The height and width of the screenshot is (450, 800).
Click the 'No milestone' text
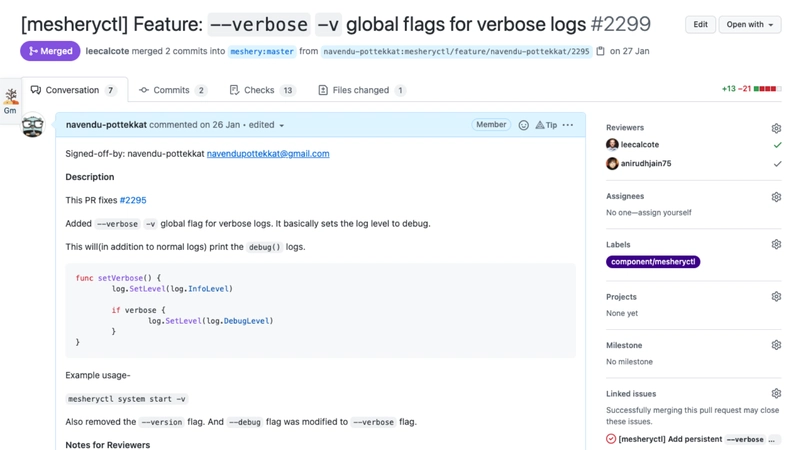point(629,362)
